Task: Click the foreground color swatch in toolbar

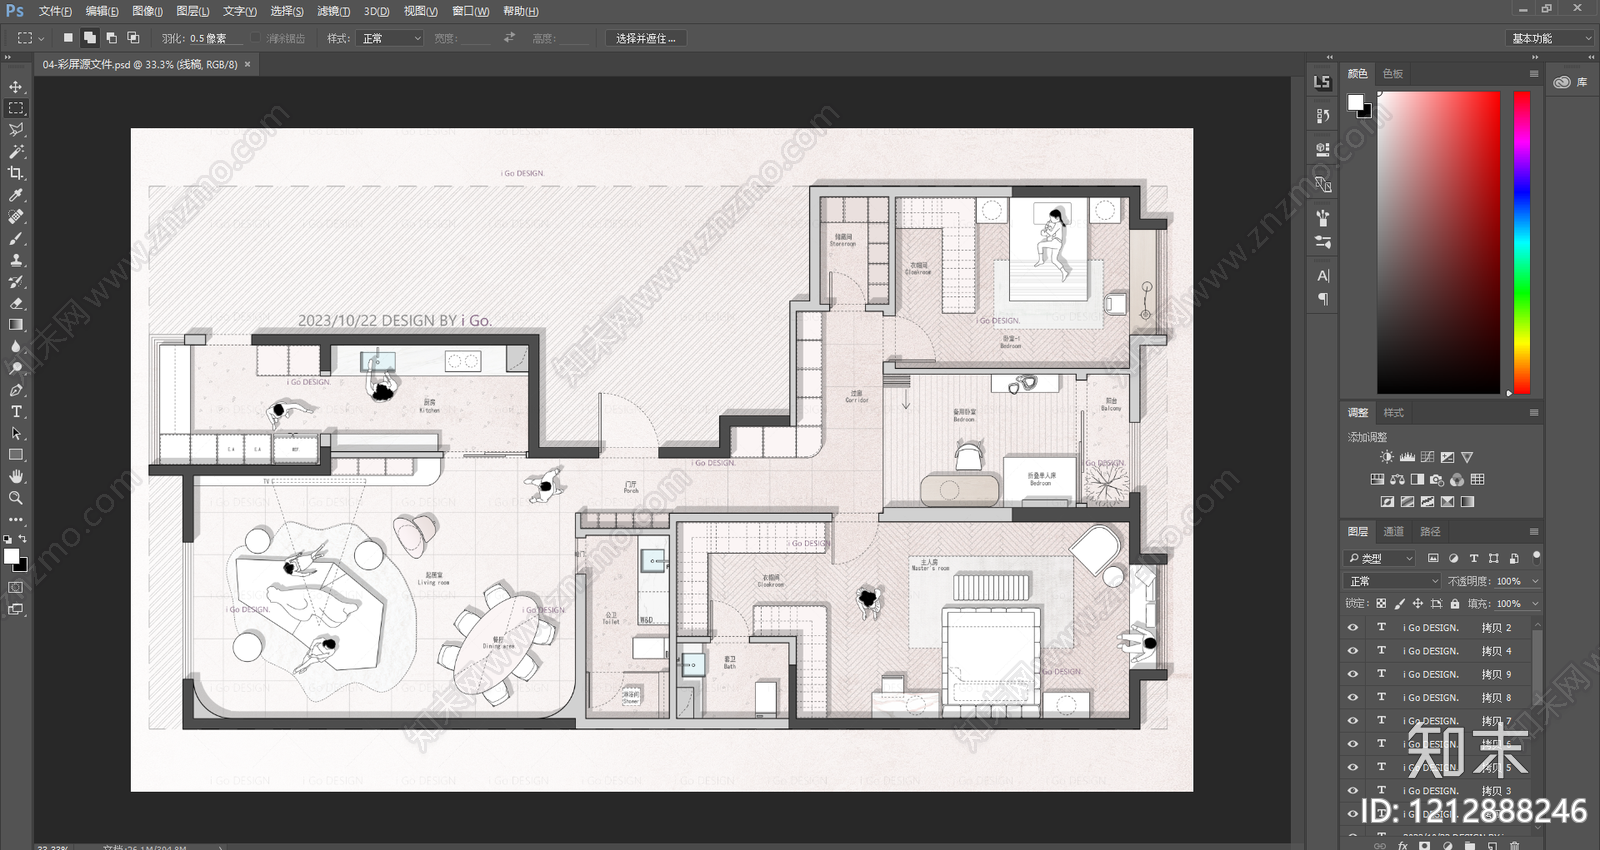Action: coord(11,556)
